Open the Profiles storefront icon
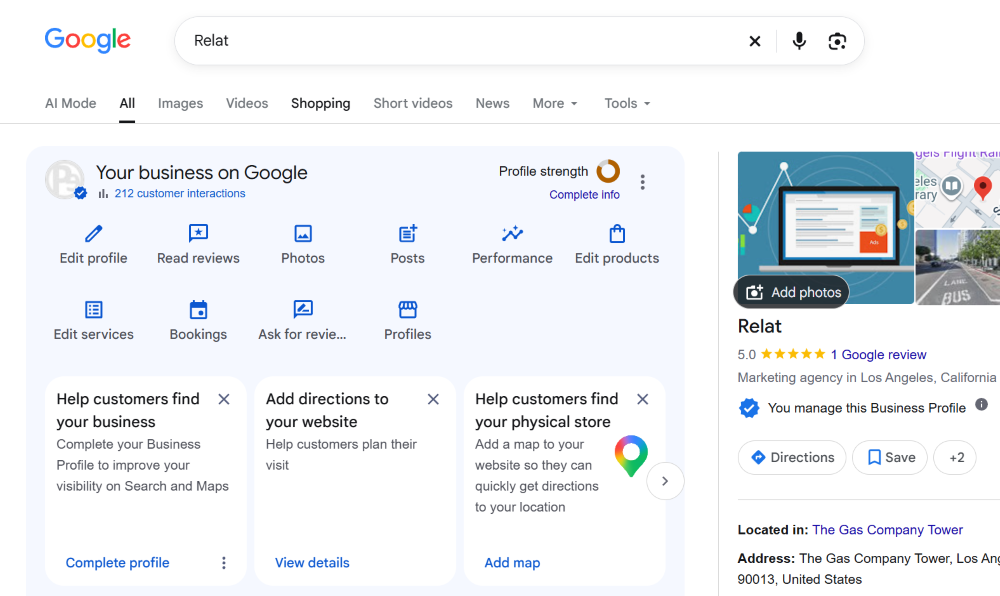 click(408, 309)
